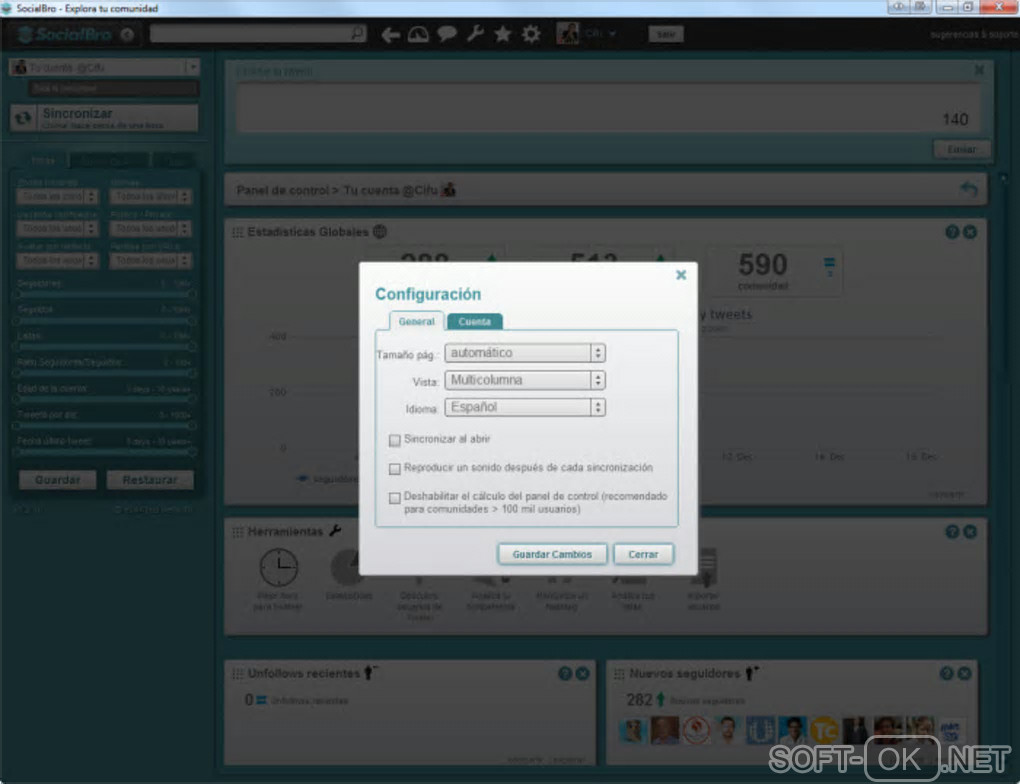Click the Enviar tweet button

click(961, 150)
